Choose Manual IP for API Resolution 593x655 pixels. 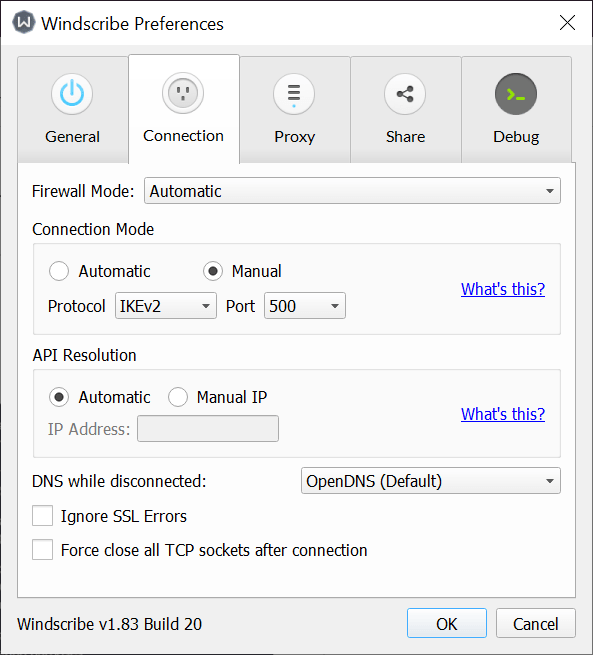[x=178, y=397]
